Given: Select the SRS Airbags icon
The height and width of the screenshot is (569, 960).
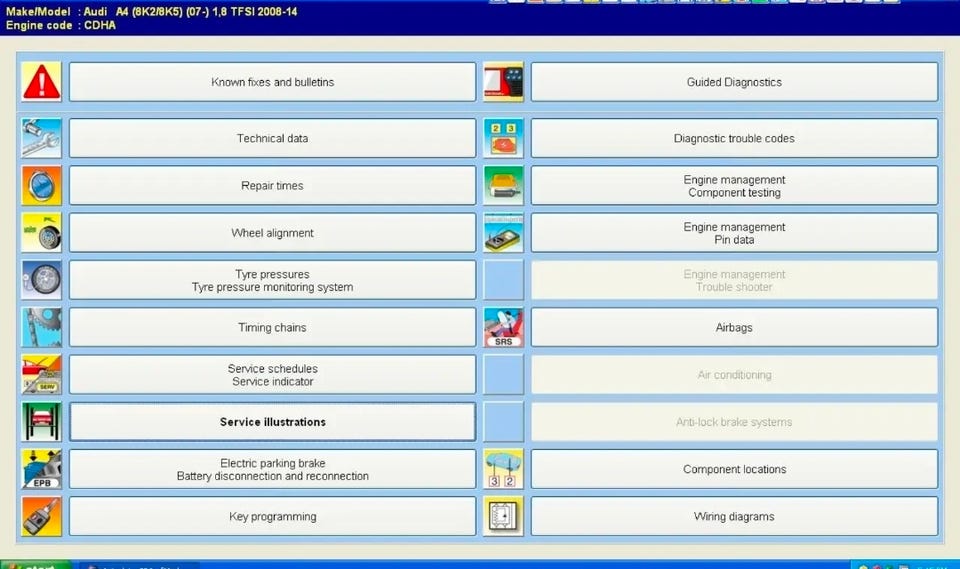Looking at the screenshot, I should coord(503,327).
